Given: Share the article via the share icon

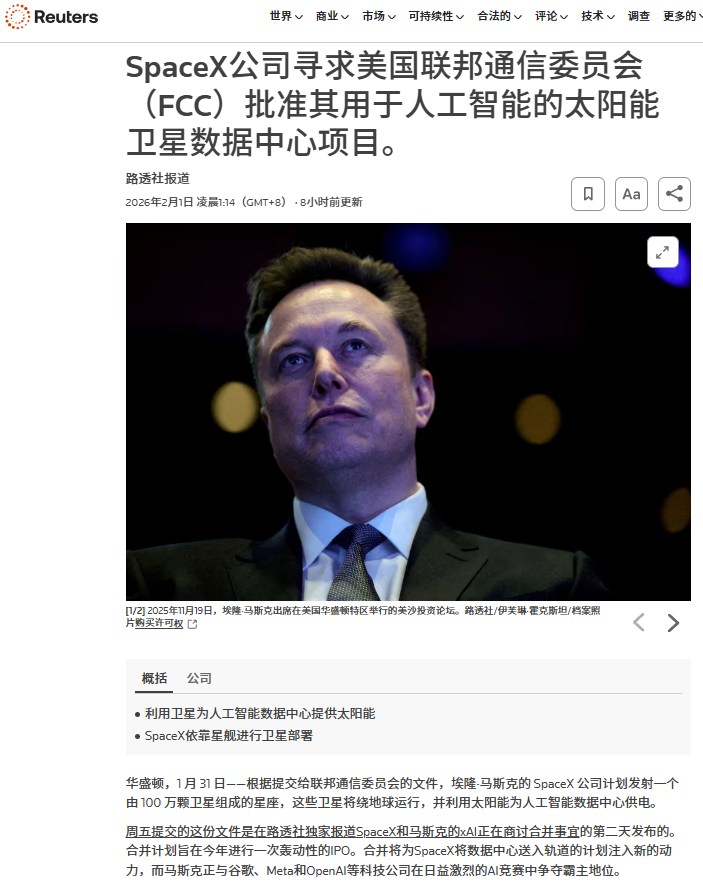Looking at the screenshot, I should (x=674, y=194).
